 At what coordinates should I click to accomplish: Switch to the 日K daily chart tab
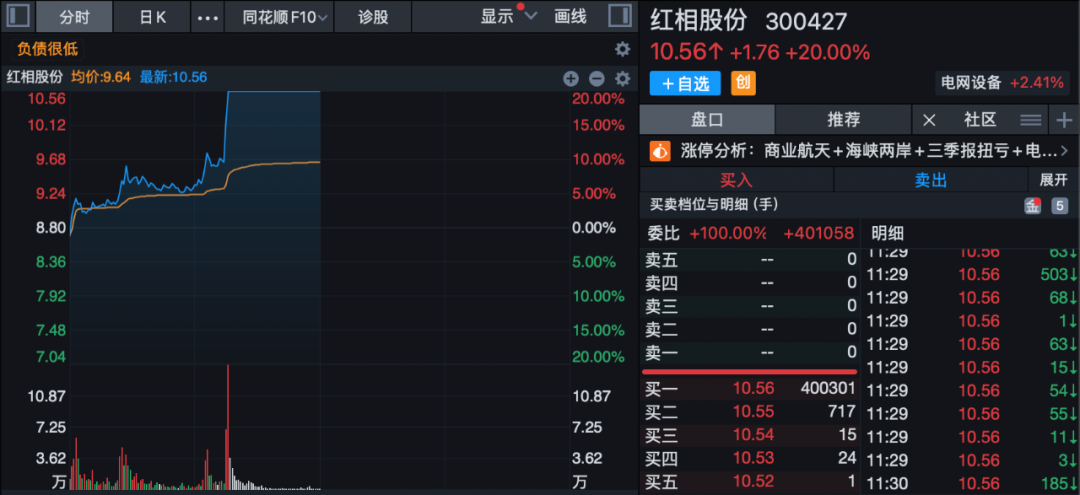[x=152, y=17]
